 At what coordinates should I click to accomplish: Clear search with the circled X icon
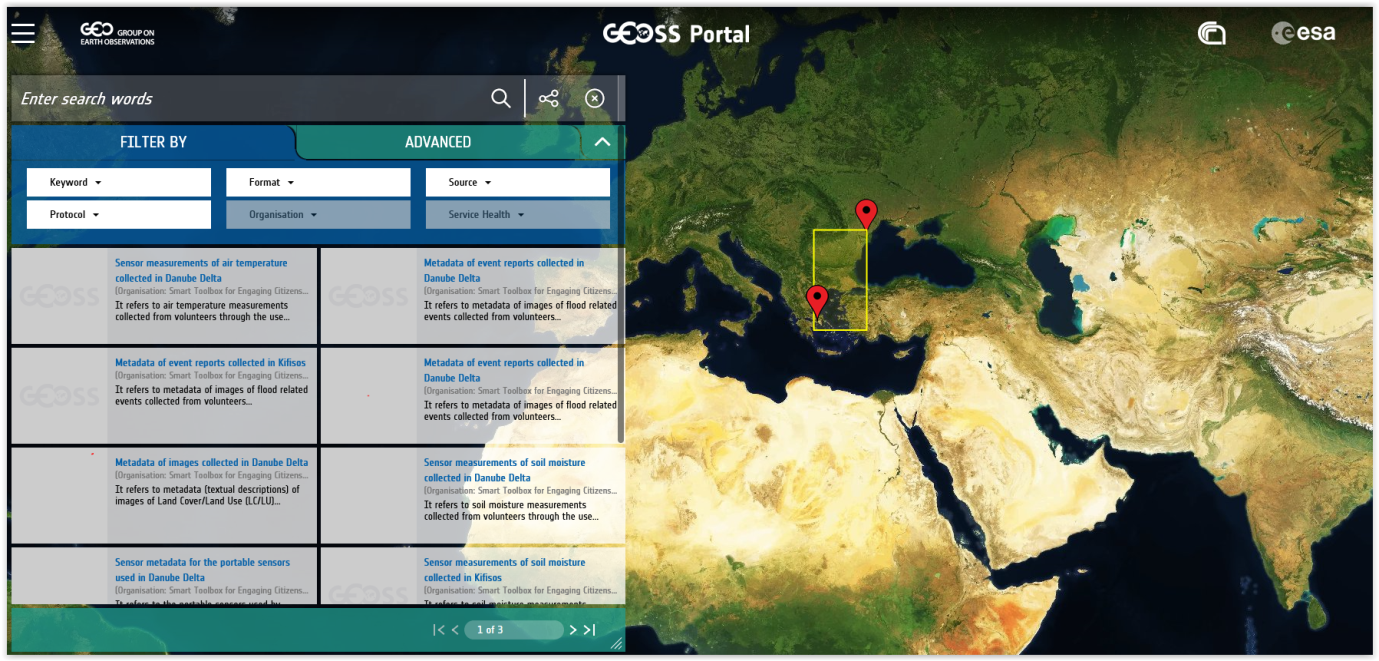(x=595, y=98)
